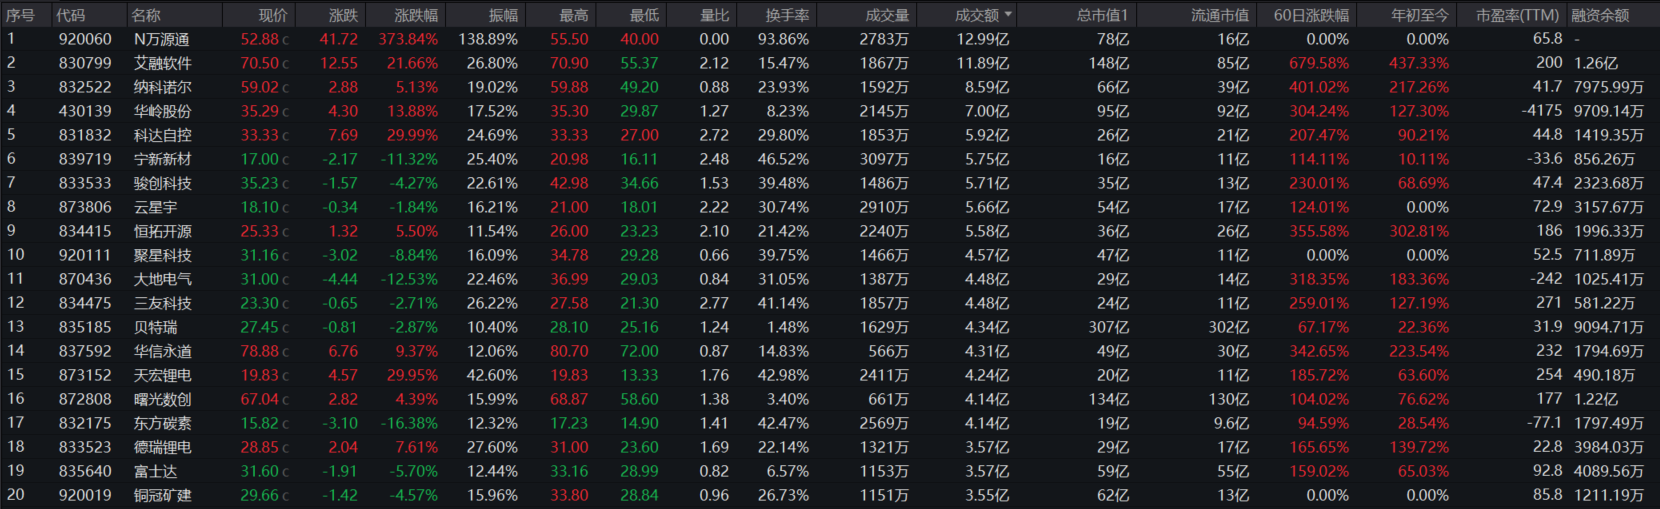Screen dimensions: 1660x509
Task: Select stock code 870436
Action: coord(85,279)
